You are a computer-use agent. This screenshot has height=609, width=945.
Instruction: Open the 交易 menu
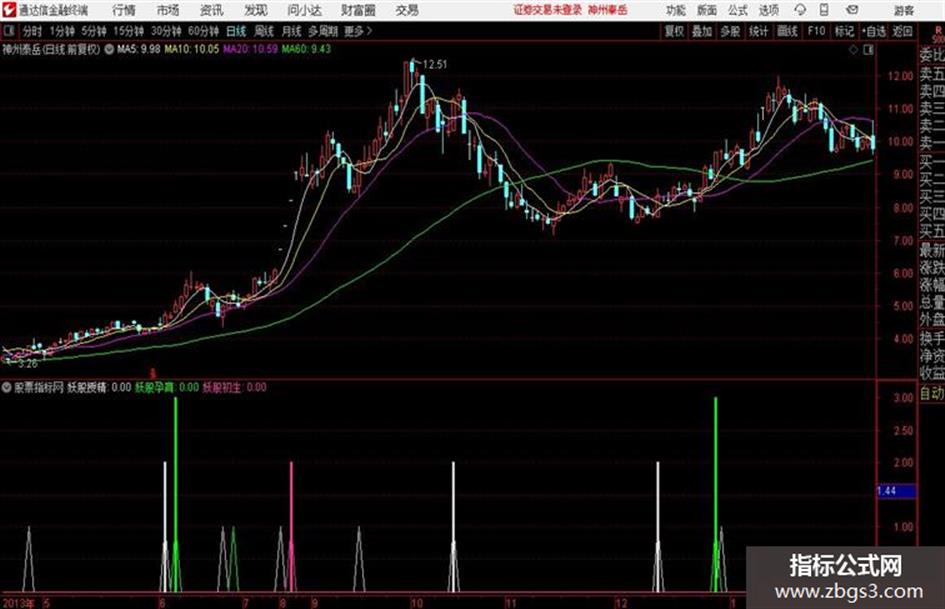tap(407, 10)
